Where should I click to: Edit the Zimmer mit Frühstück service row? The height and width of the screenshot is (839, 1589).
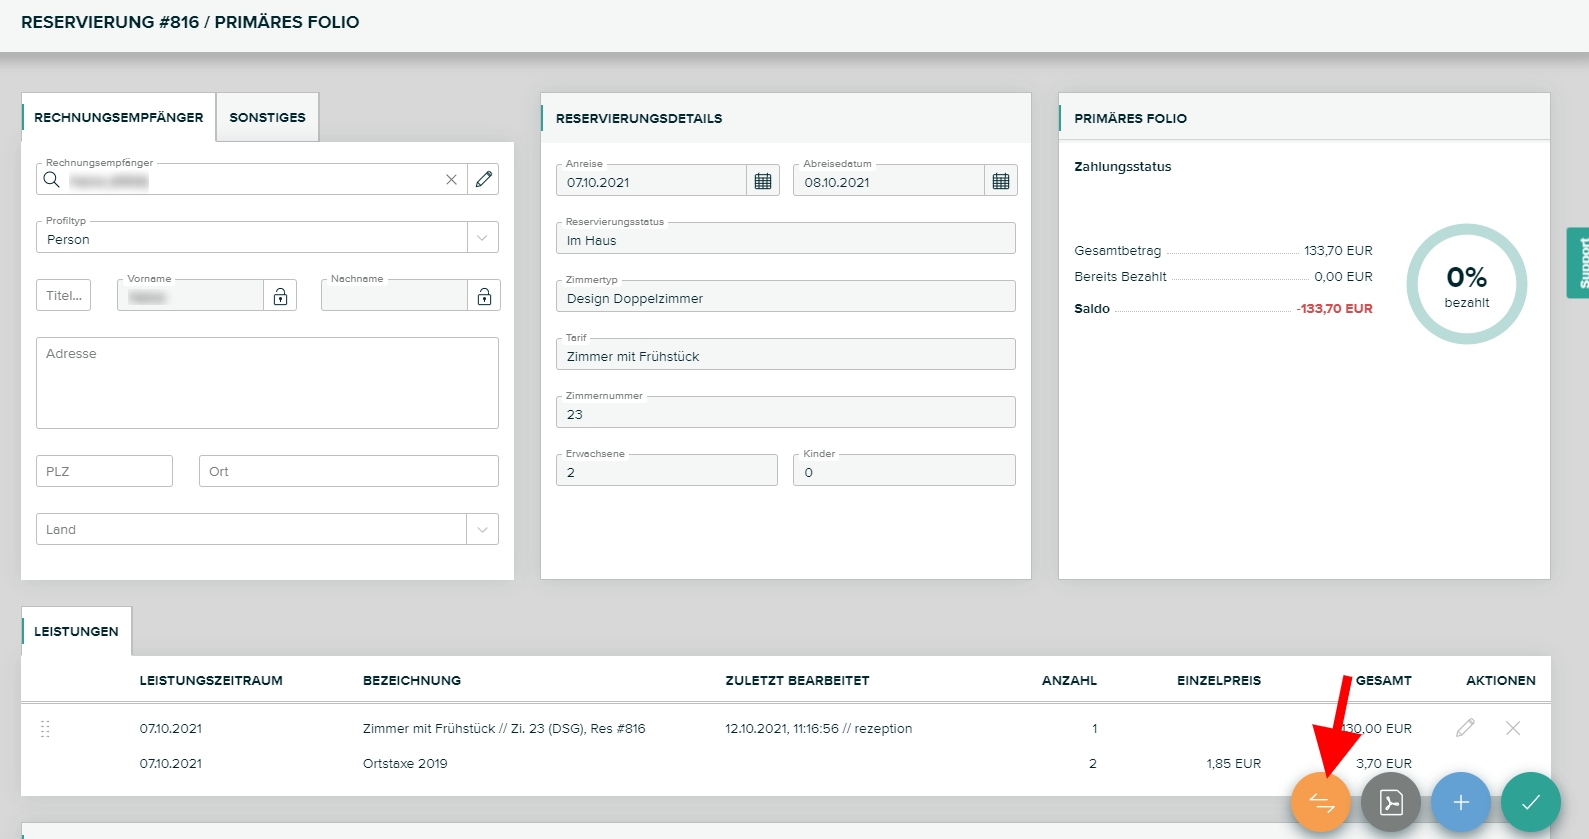[1465, 728]
